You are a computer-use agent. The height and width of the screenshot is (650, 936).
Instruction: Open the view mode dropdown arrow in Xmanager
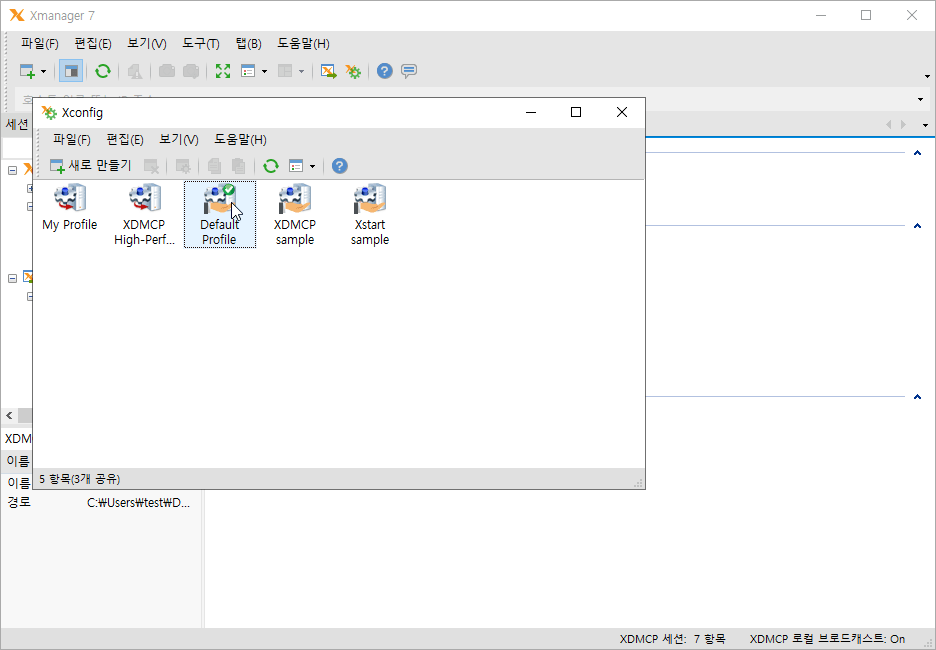pyautogui.click(x=264, y=72)
